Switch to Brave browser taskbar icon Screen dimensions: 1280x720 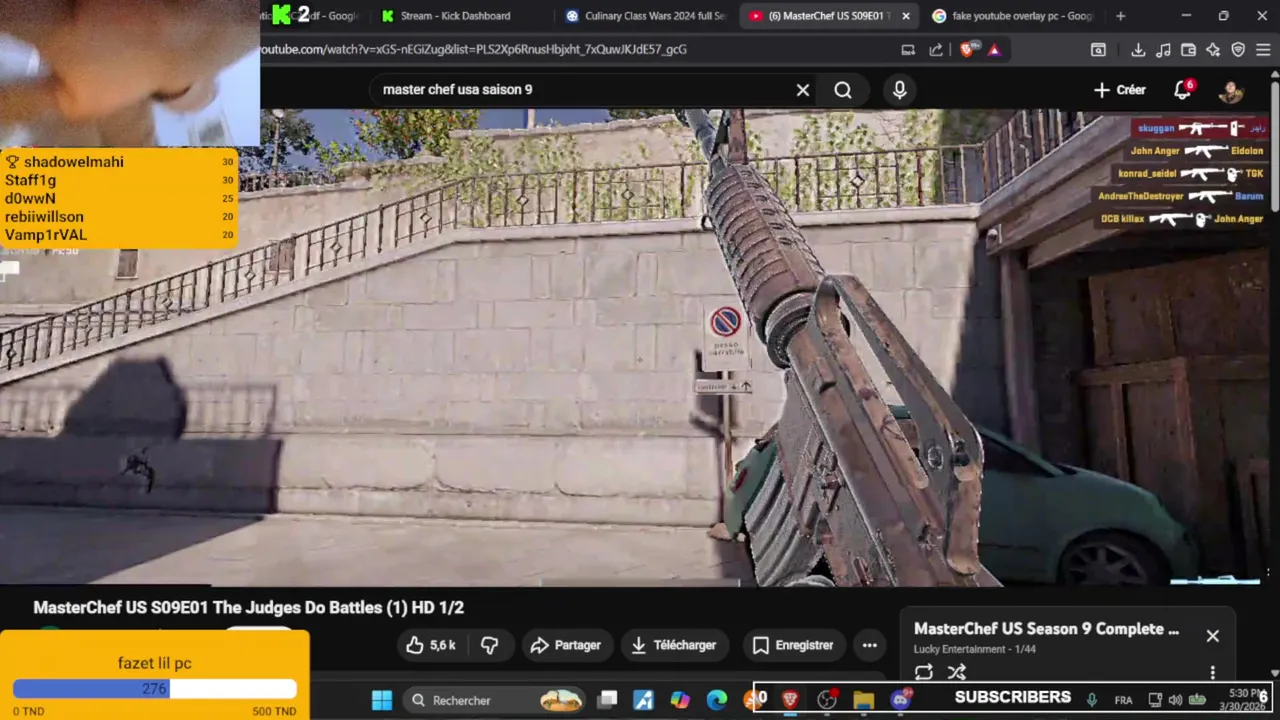tap(790, 700)
